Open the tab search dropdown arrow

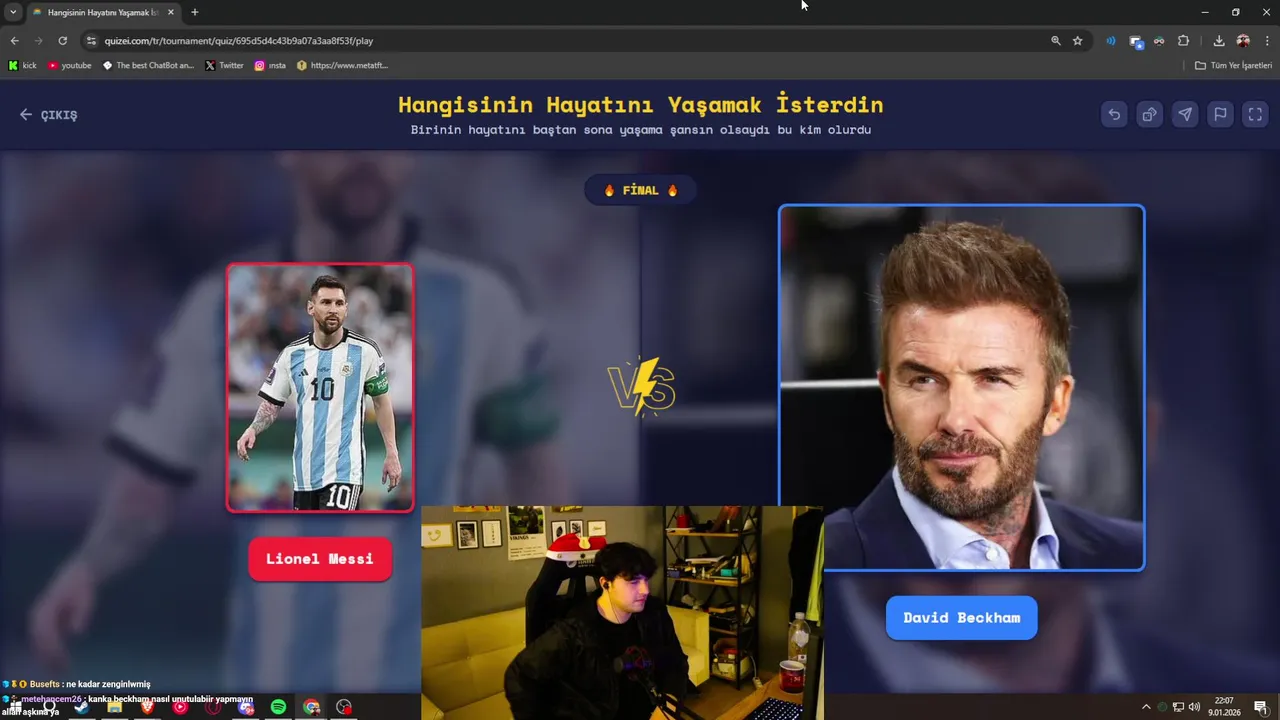[13, 12]
